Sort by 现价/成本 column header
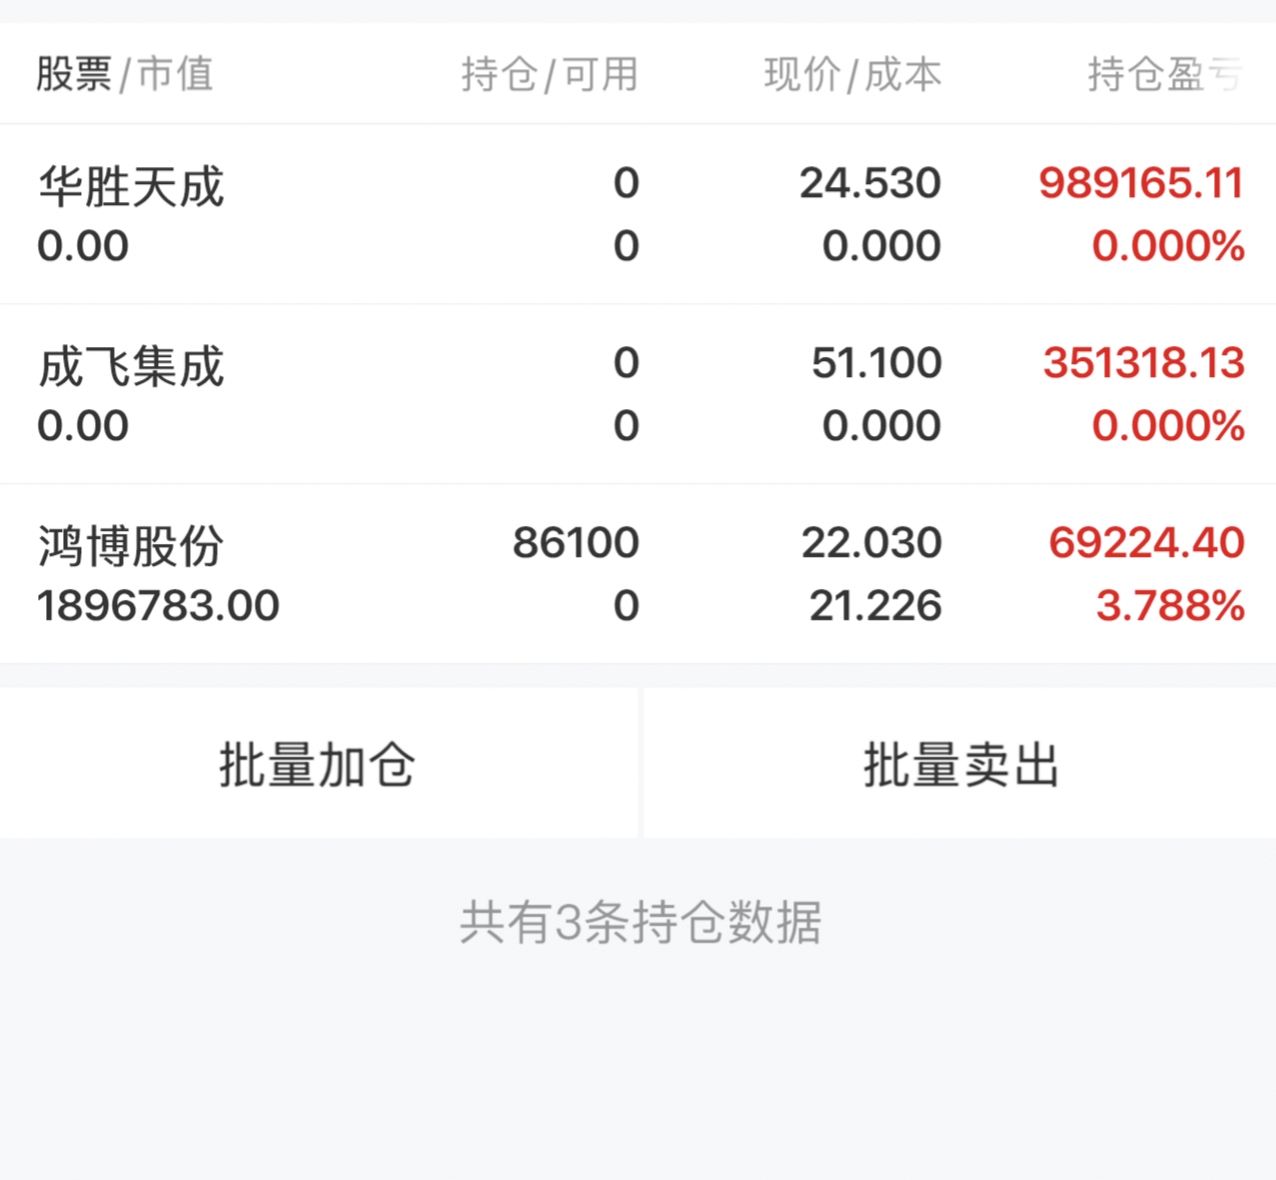This screenshot has width=1276, height=1180. click(x=853, y=74)
